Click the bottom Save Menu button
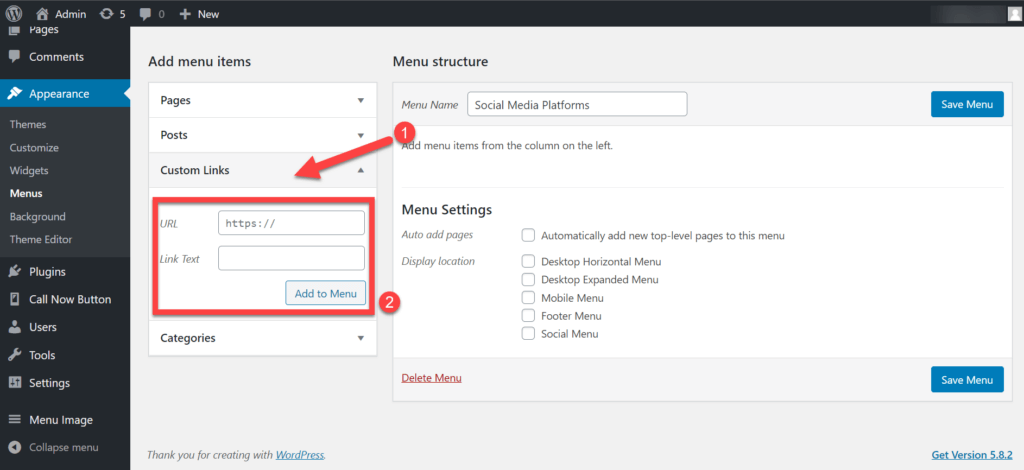The width and height of the screenshot is (1024, 470). (x=967, y=379)
